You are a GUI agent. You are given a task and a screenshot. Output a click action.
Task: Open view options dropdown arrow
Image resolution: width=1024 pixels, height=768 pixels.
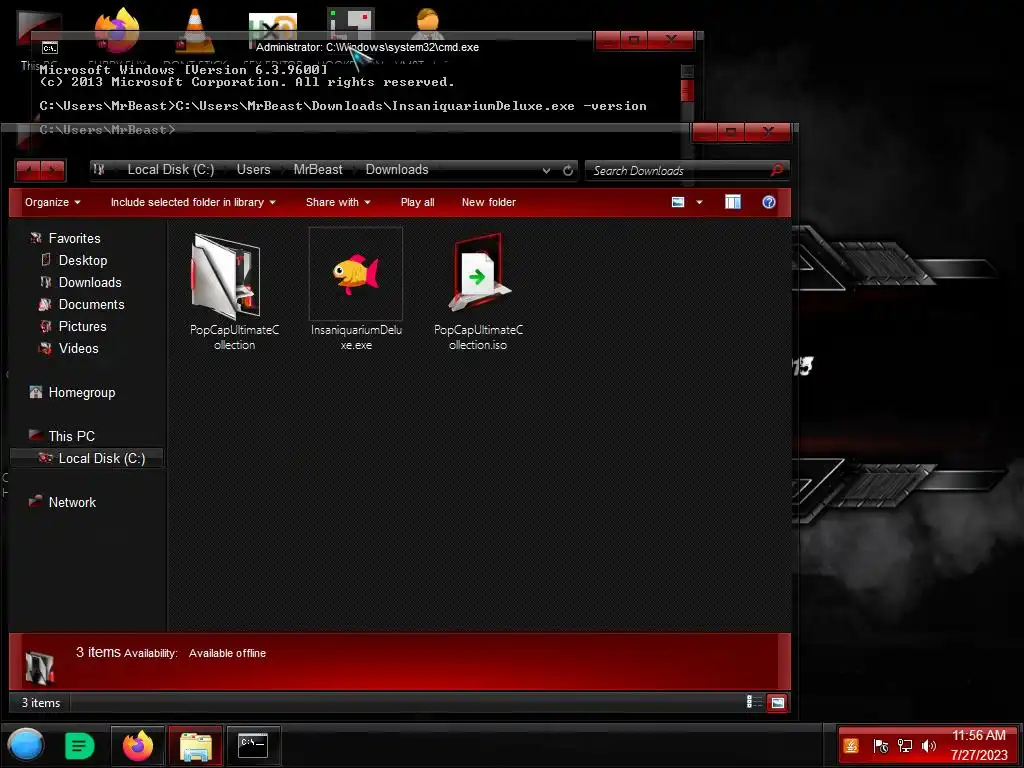699,202
